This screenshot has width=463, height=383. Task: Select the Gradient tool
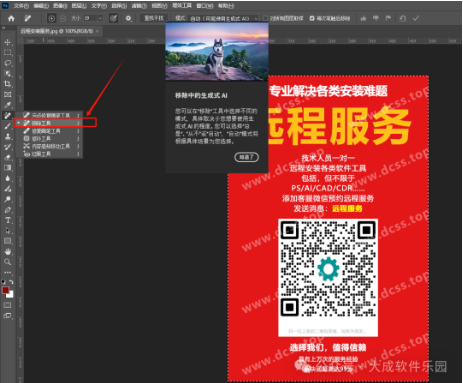point(8,168)
